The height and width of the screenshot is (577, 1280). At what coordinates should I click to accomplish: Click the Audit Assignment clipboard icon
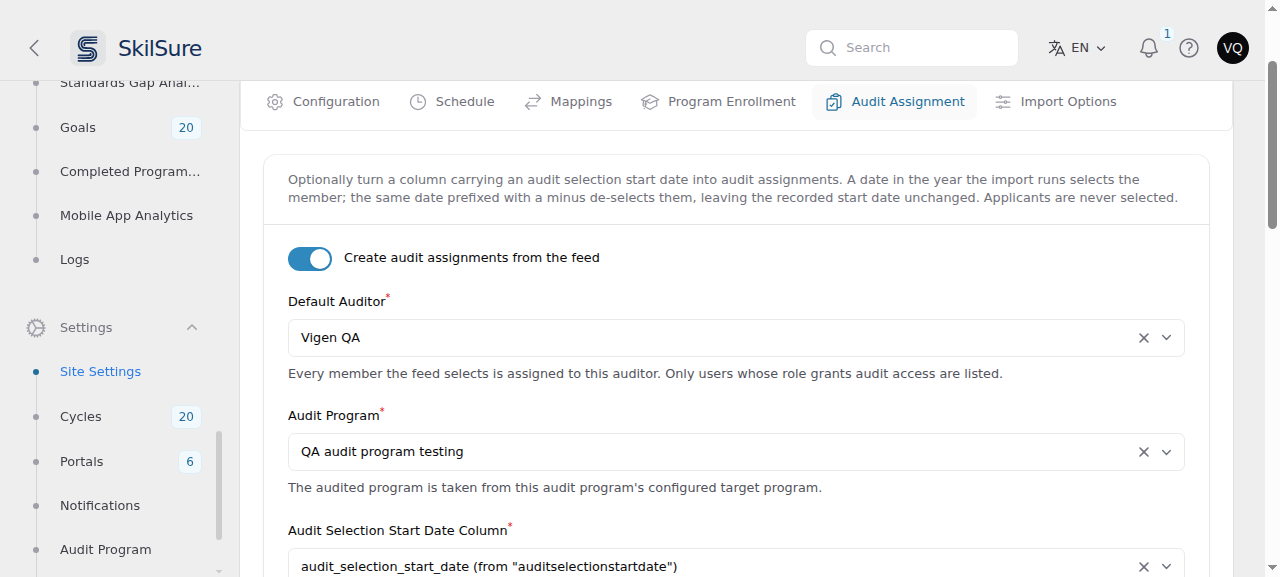pyautogui.click(x=834, y=102)
